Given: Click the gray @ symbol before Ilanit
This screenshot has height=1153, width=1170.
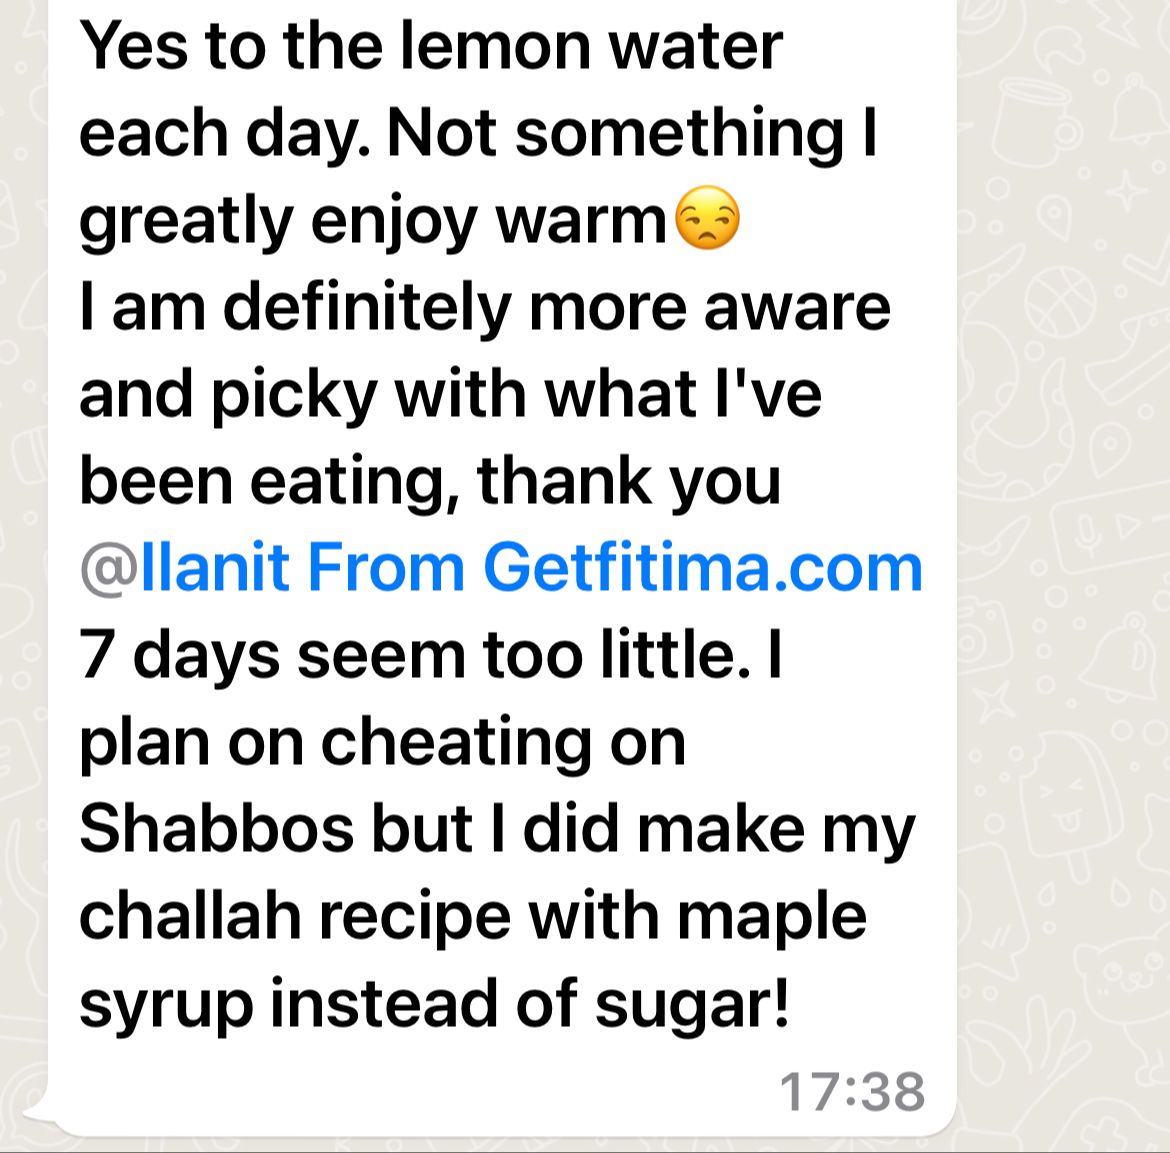Looking at the screenshot, I should coord(109,570).
